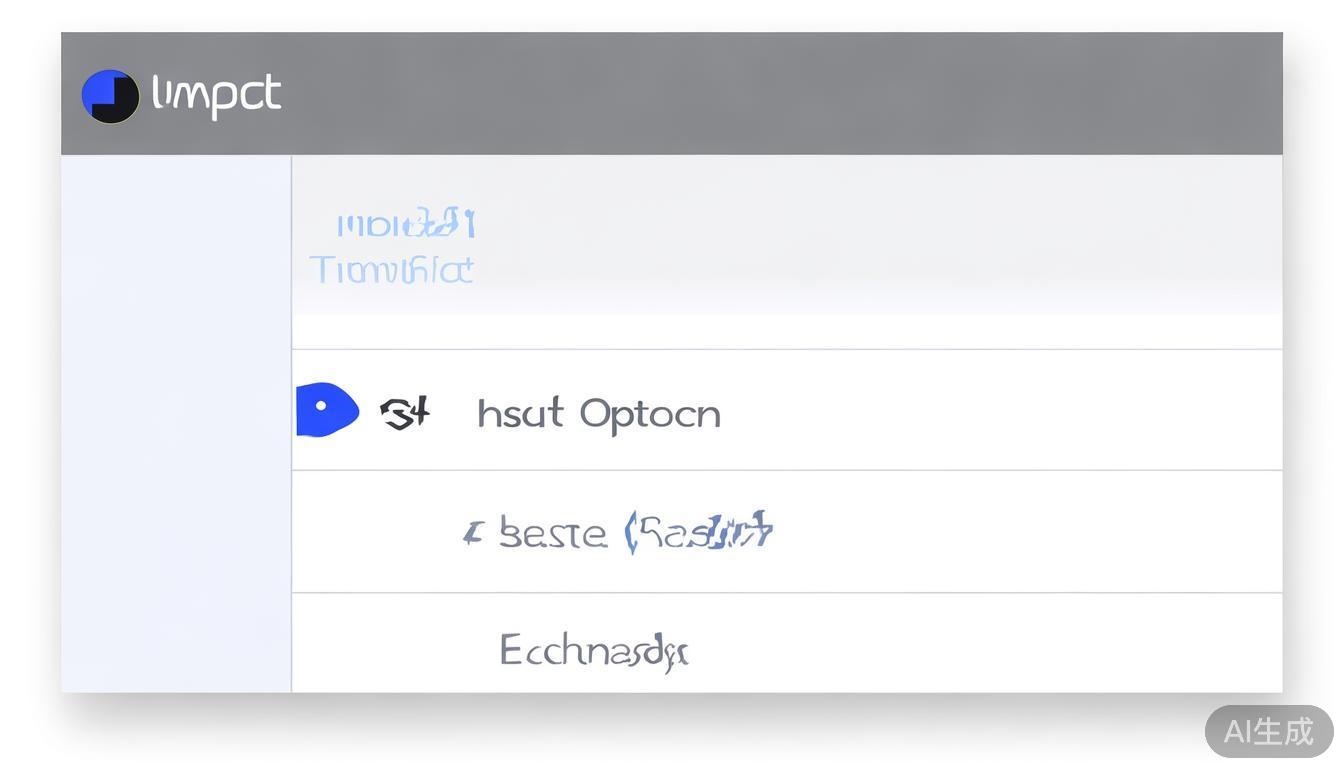Click the "AI生成" watermark badge
Image resolution: width=1344 pixels, height=768 pixels.
(x=1268, y=731)
